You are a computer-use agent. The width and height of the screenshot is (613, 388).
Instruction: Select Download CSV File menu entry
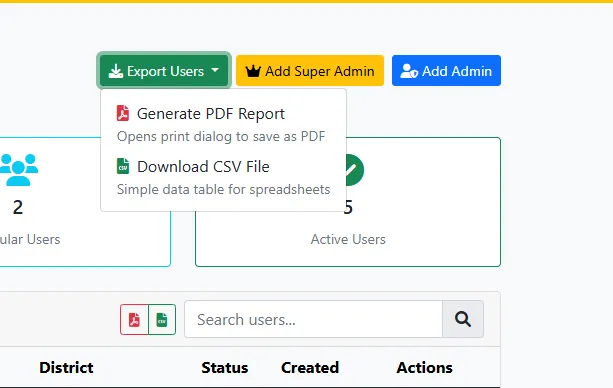click(x=223, y=178)
